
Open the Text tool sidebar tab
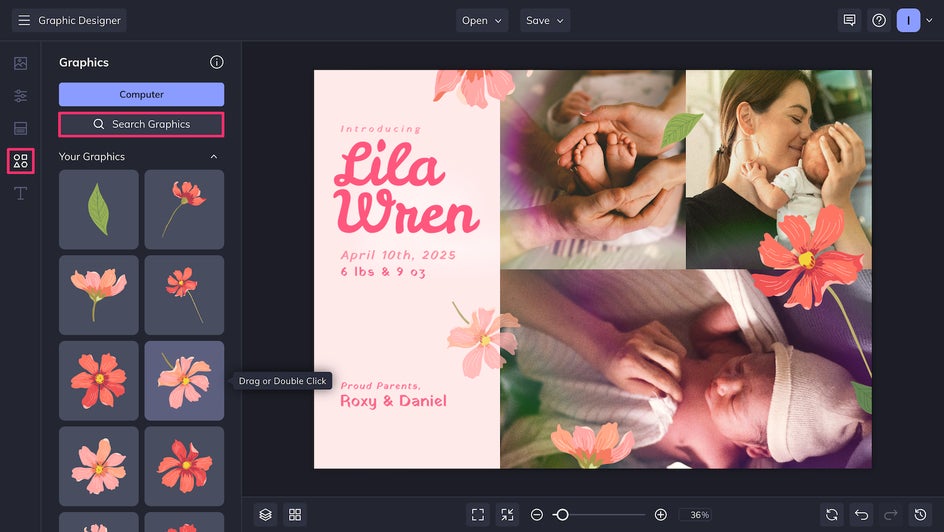click(20, 193)
